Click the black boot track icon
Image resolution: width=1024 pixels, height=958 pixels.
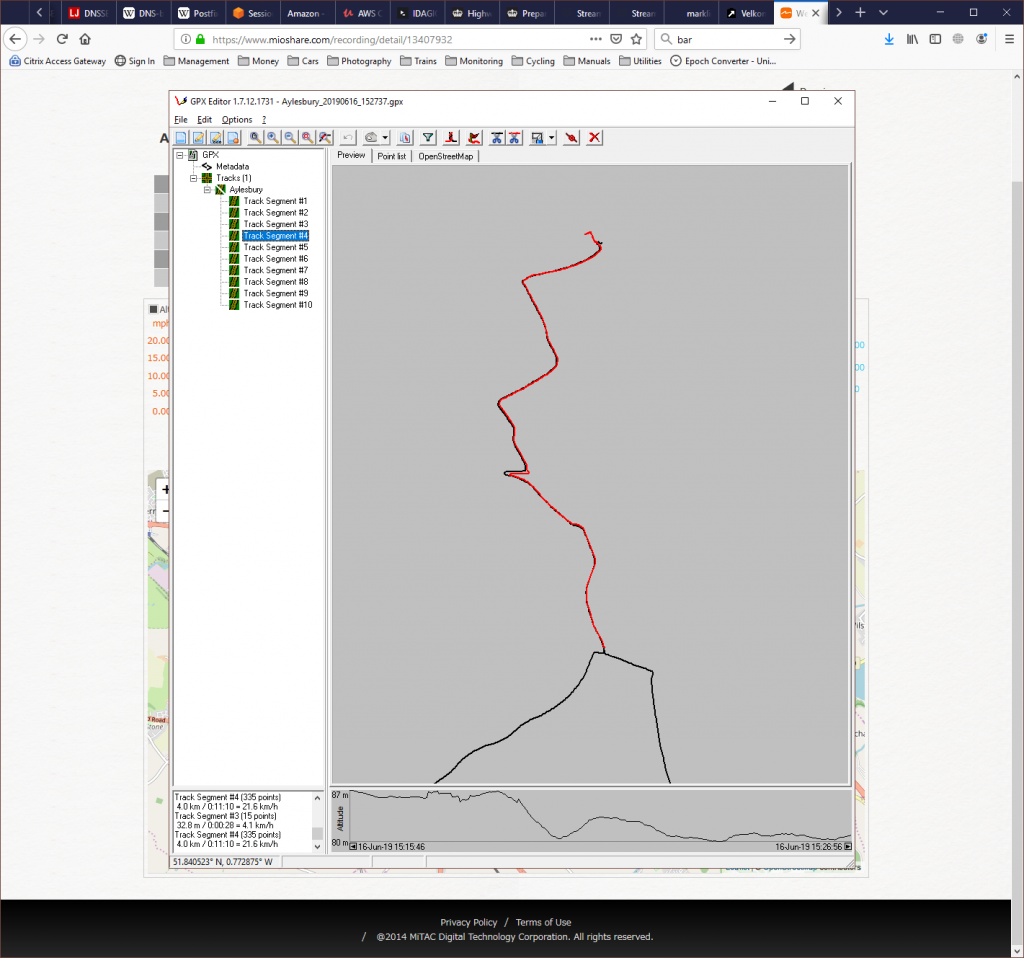coord(451,138)
